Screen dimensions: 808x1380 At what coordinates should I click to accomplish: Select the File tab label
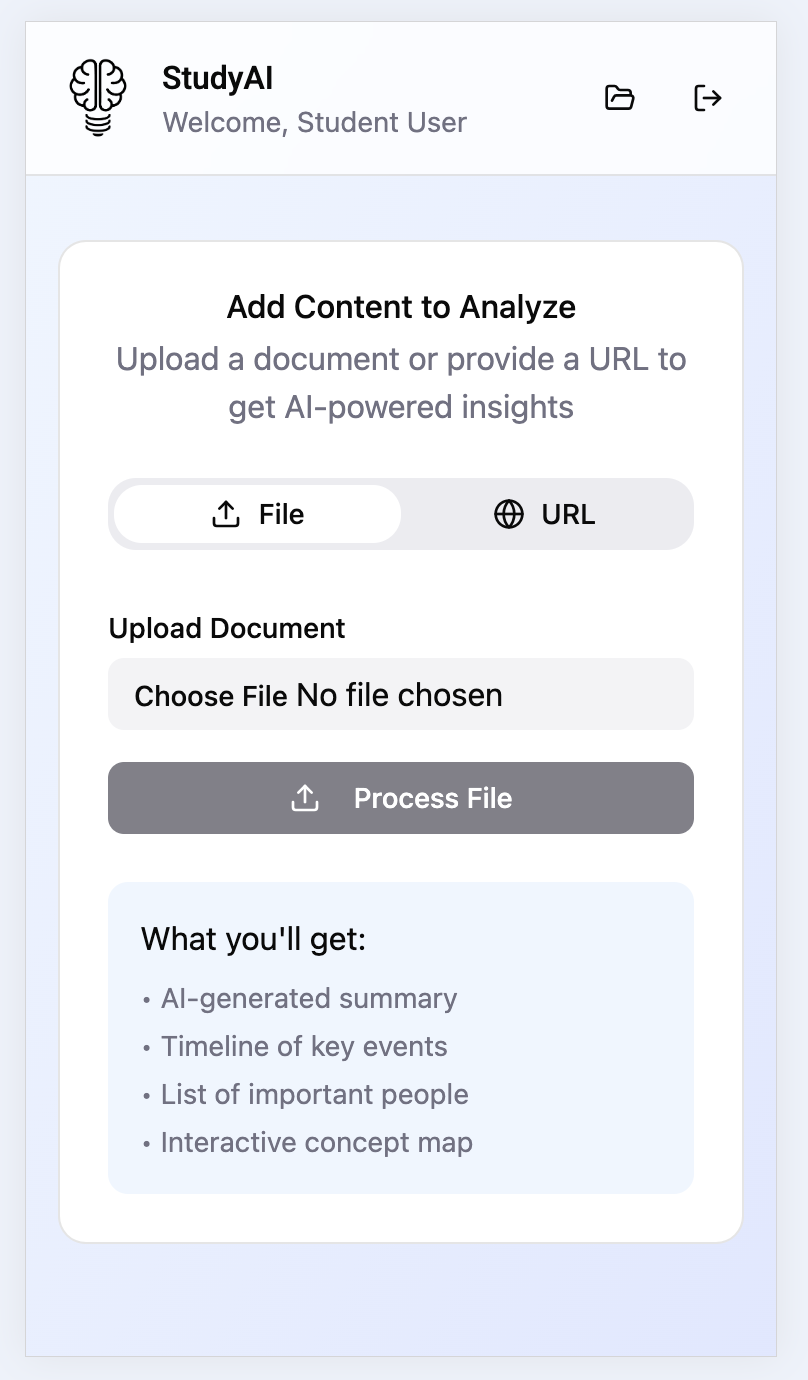click(x=281, y=514)
